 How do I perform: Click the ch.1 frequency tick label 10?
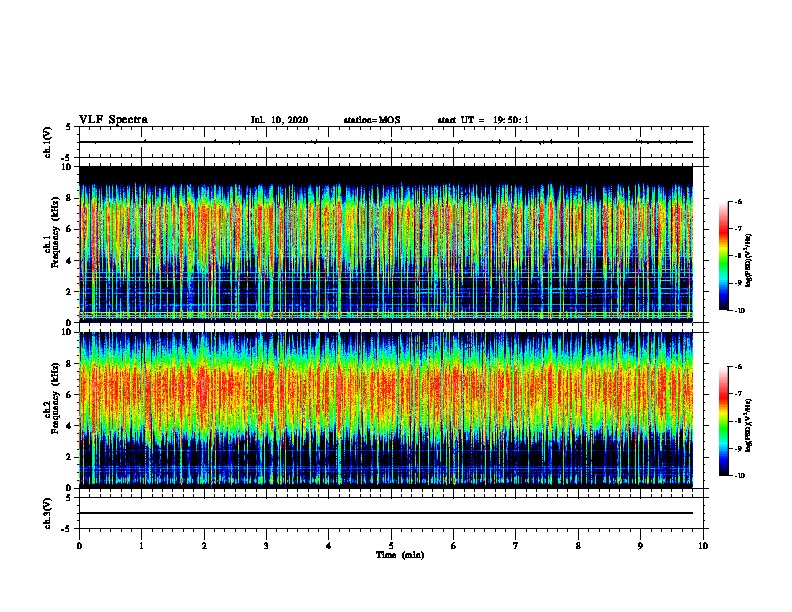tap(67, 167)
